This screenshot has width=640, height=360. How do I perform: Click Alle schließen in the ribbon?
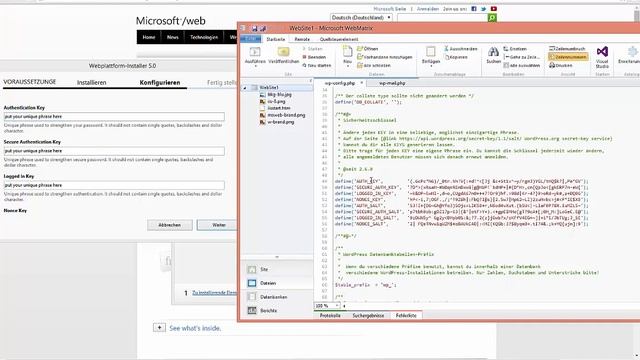coord(374,65)
